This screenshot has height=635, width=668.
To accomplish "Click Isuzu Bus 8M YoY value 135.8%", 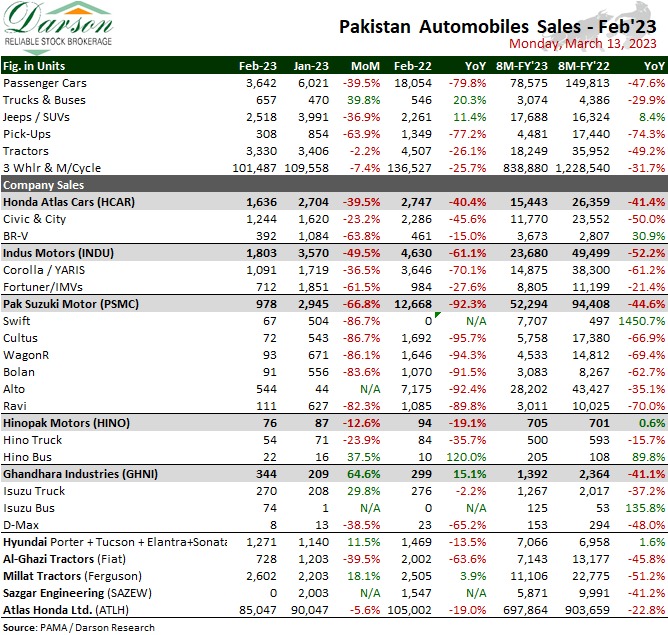I will pos(645,508).
